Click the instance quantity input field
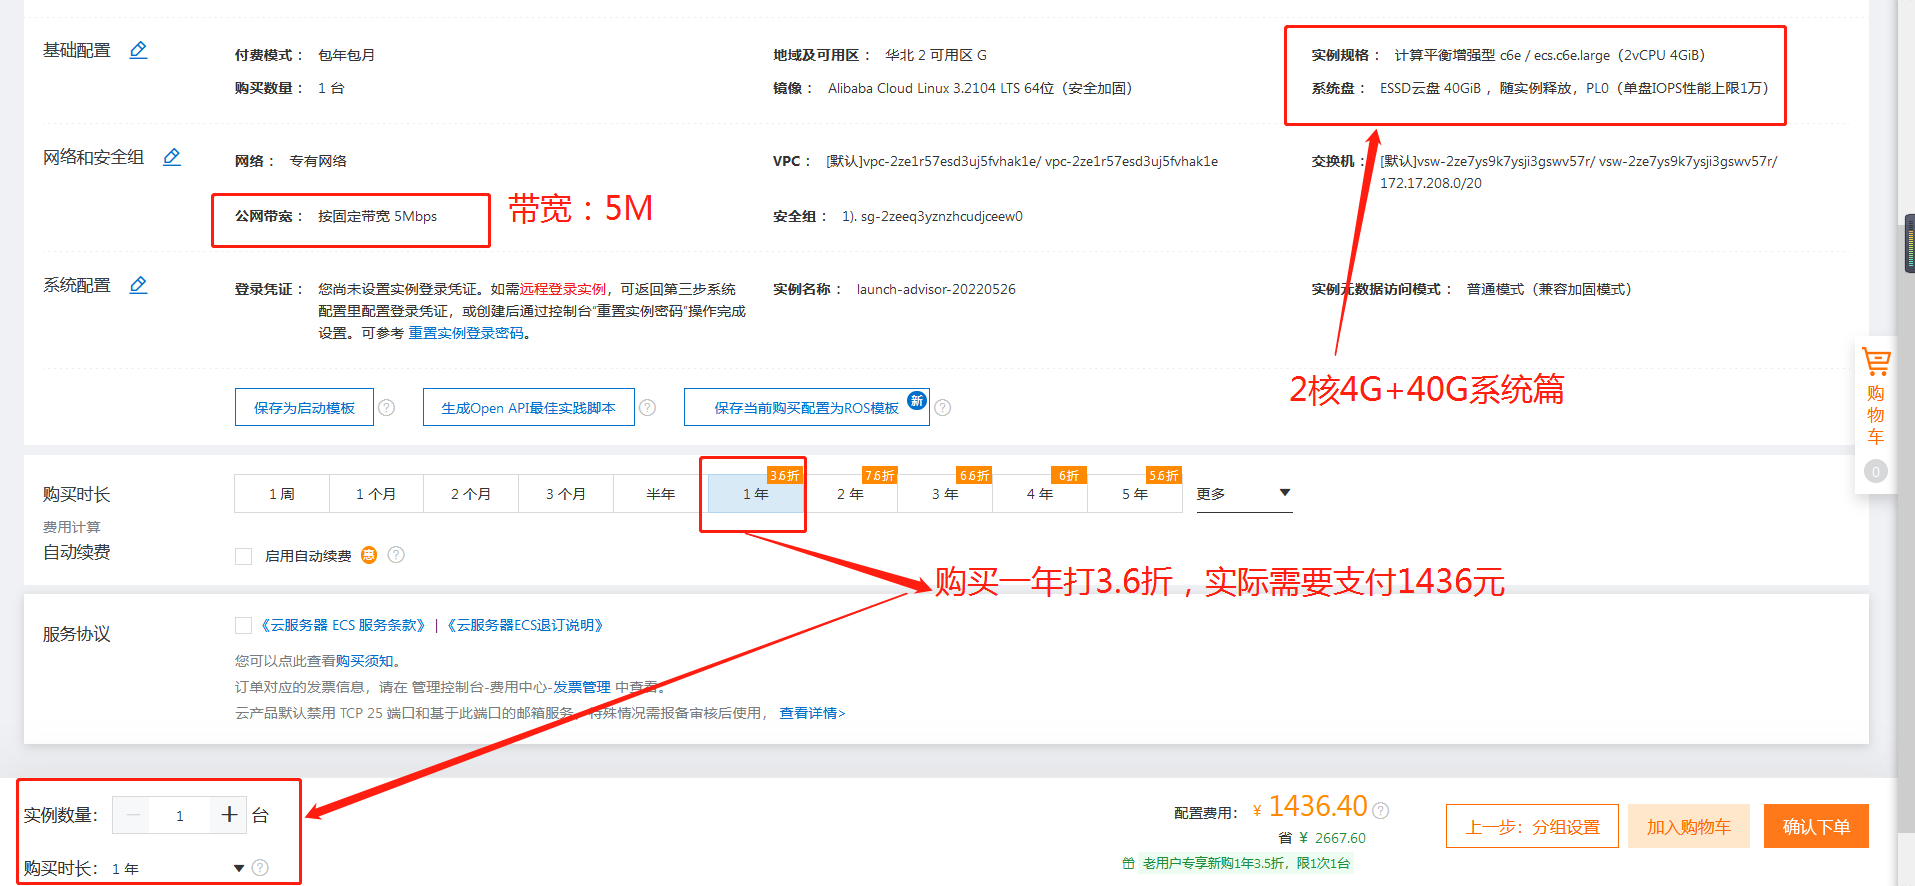This screenshot has height=886, width=1915. (x=180, y=815)
